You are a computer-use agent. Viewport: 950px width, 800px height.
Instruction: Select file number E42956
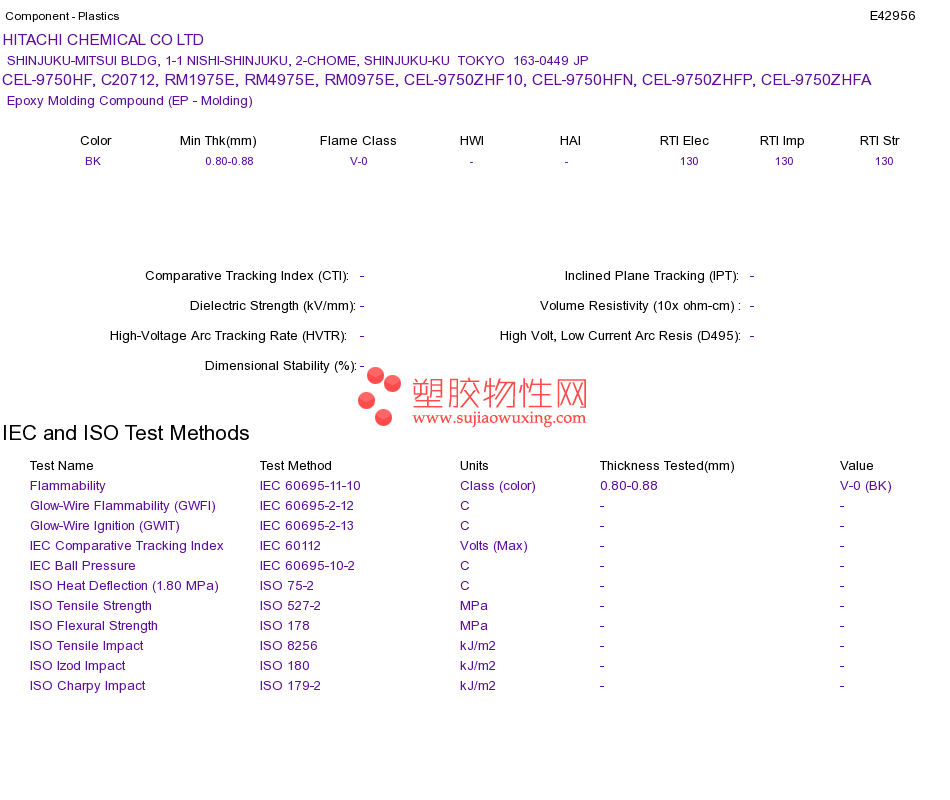[x=892, y=16]
